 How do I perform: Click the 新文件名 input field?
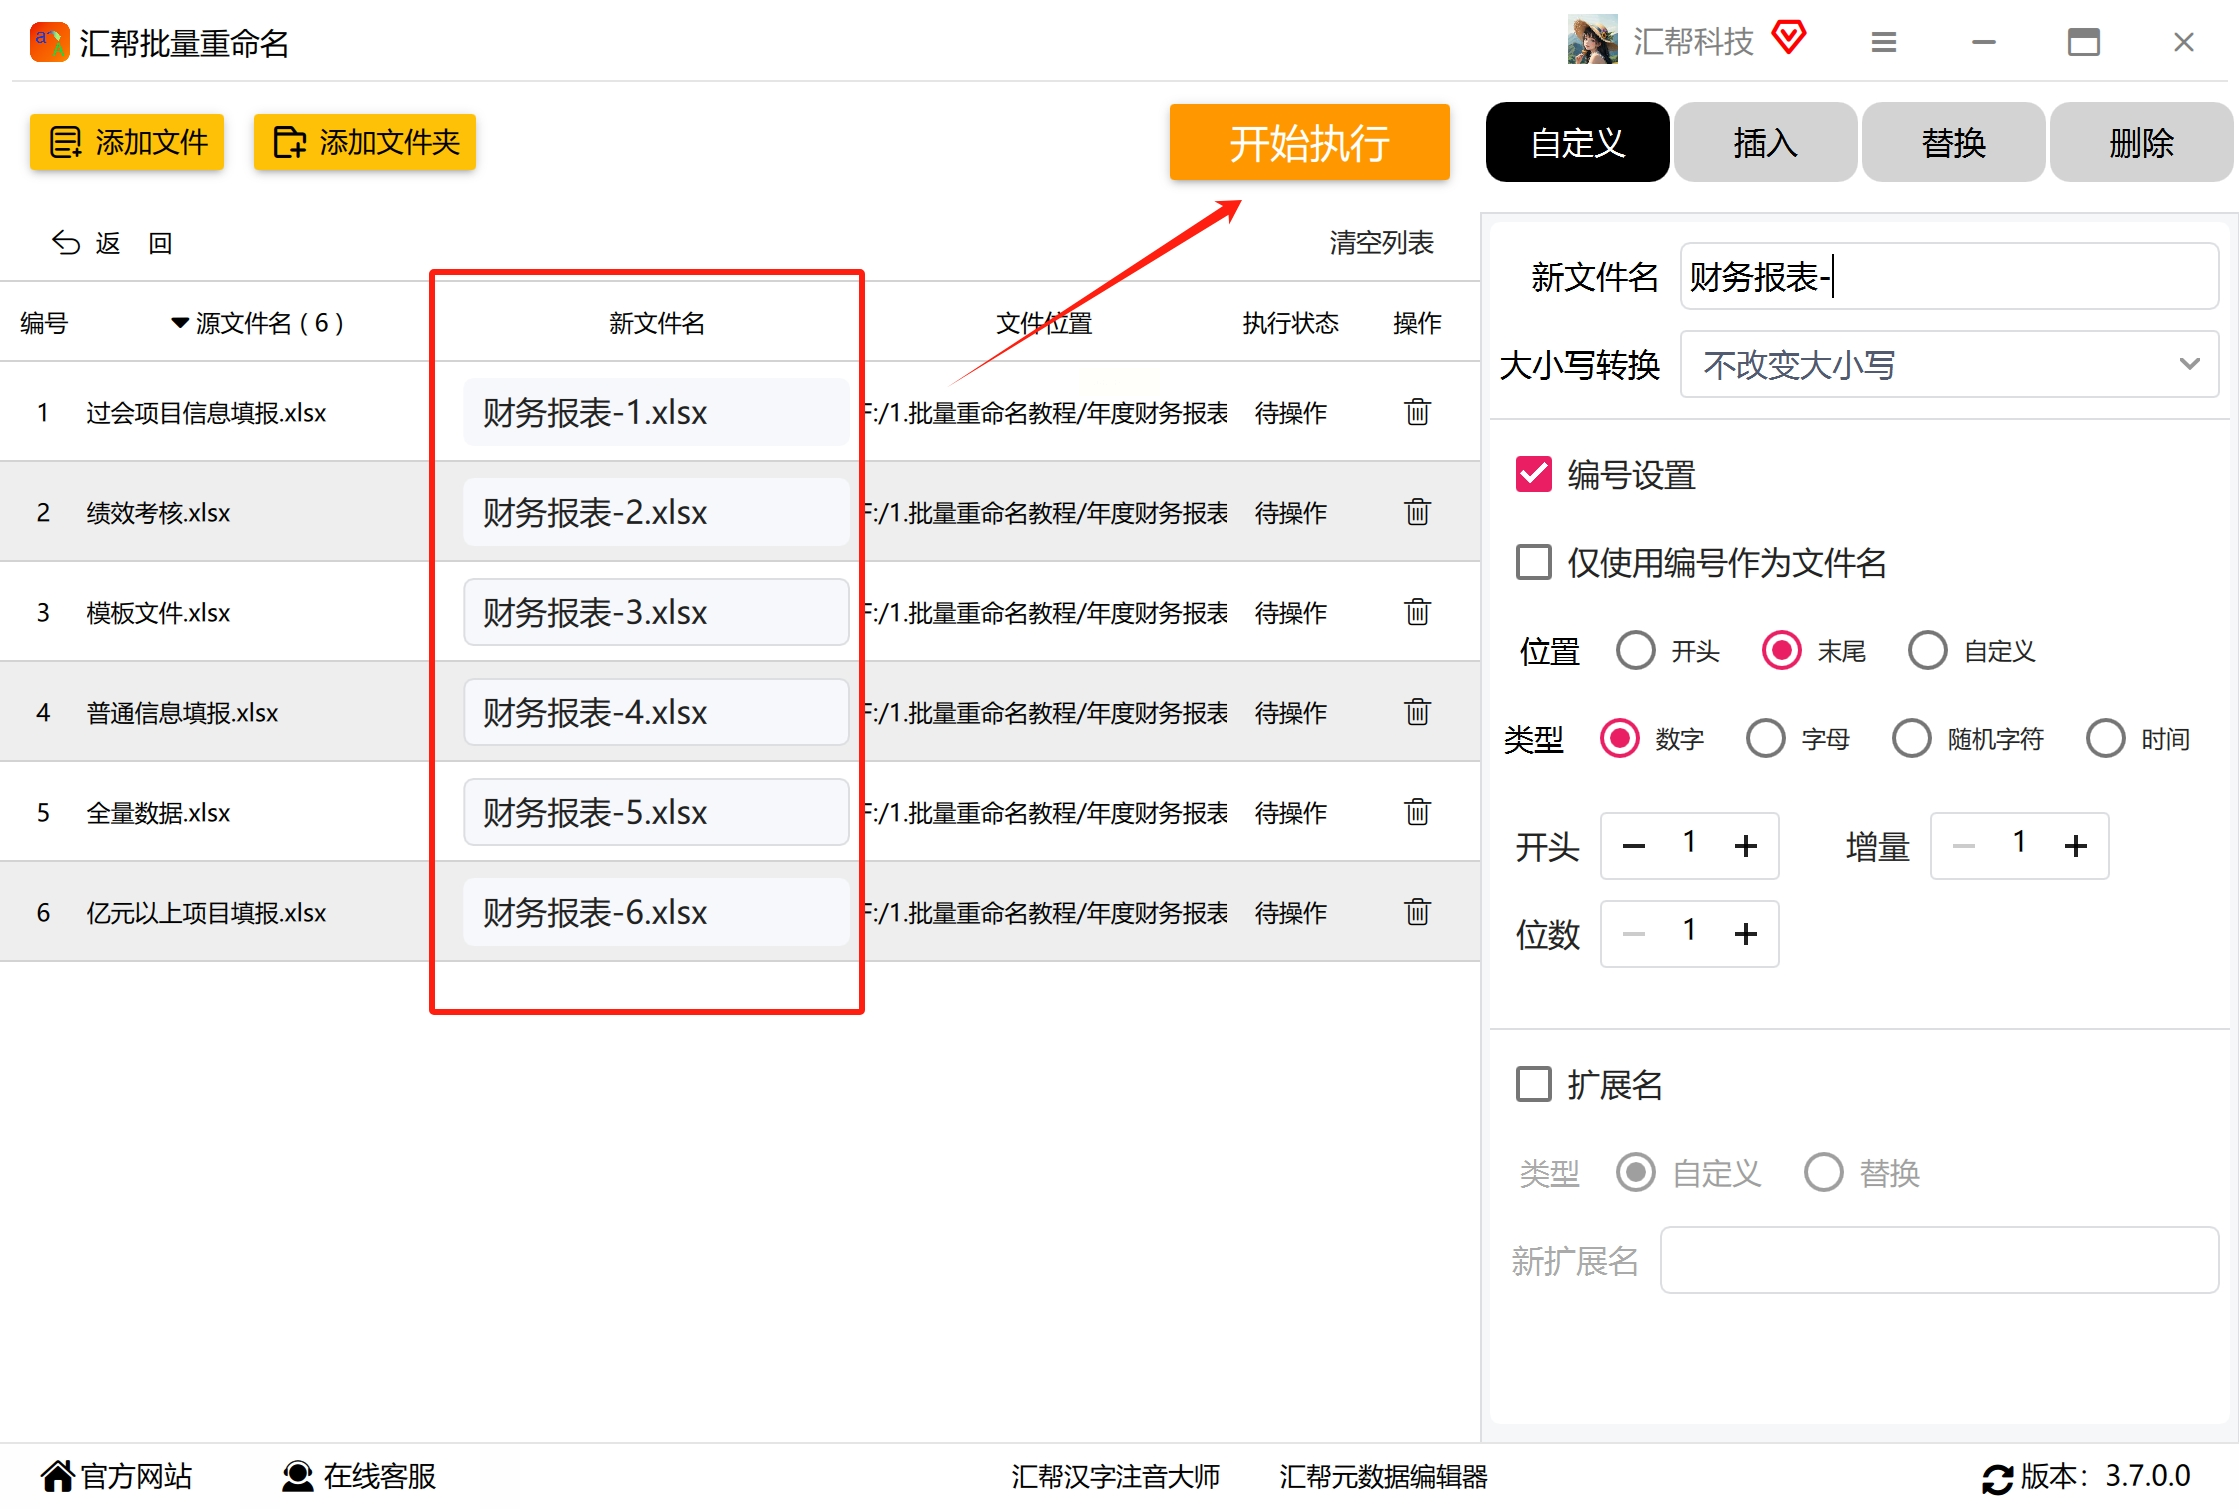[x=1948, y=277]
